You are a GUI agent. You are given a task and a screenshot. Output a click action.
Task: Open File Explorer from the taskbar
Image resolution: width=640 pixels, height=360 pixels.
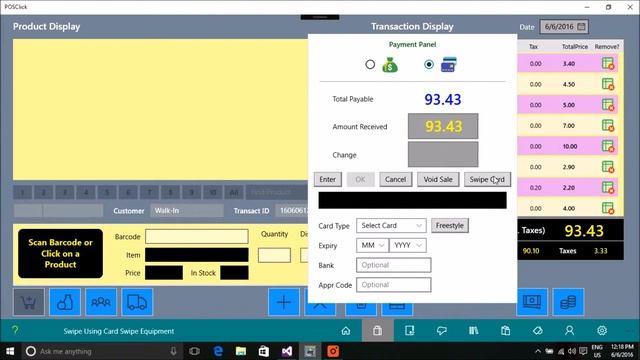coord(241,351)
